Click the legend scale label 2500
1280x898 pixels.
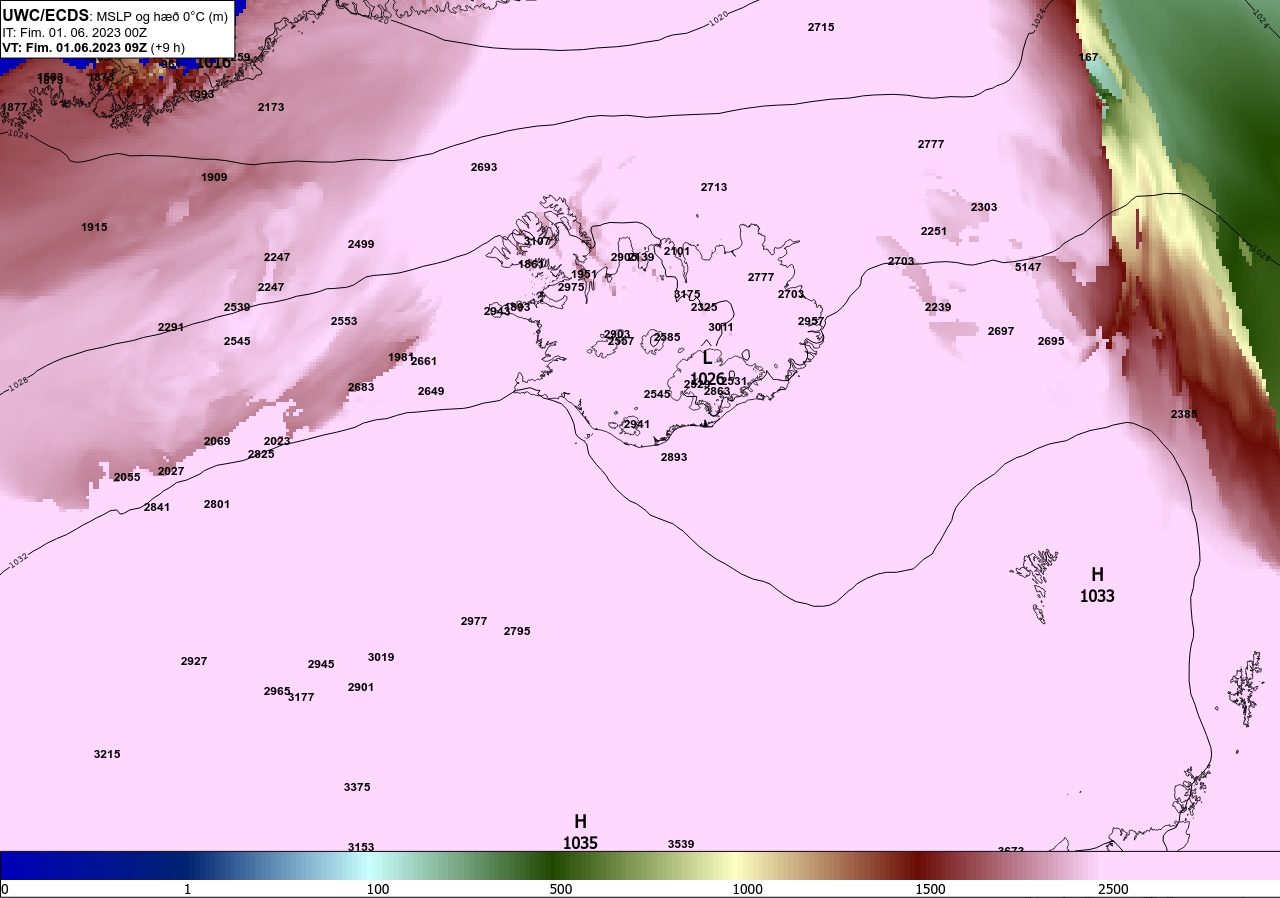coord(1113,889)
